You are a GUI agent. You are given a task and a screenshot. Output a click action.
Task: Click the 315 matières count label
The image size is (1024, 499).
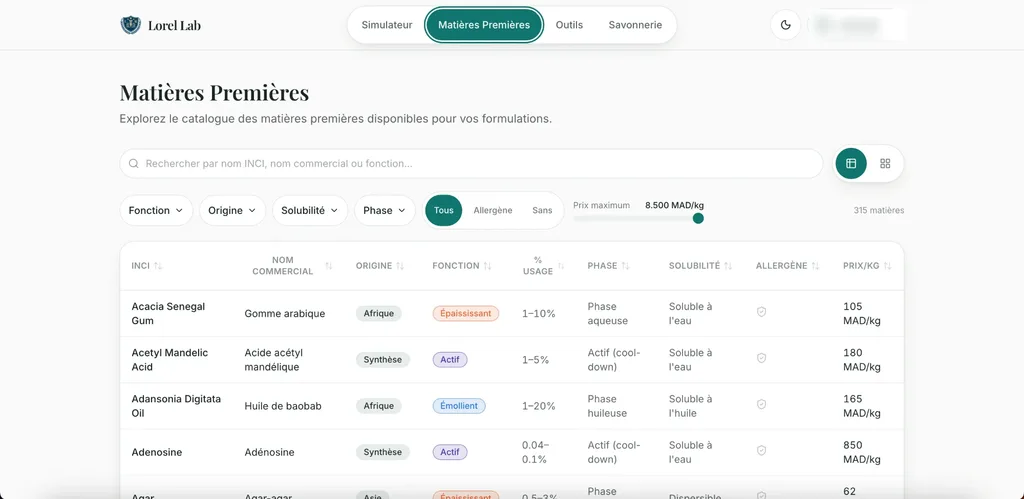point(879,210)
